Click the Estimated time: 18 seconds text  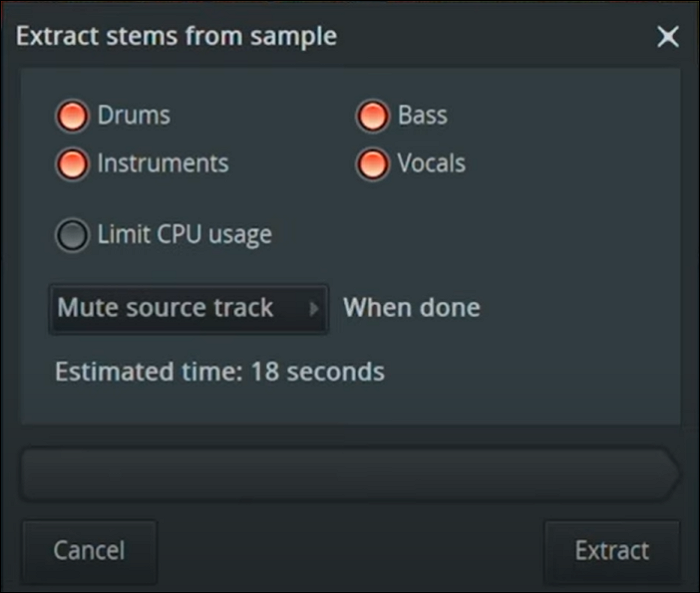(x=219, y=372)
